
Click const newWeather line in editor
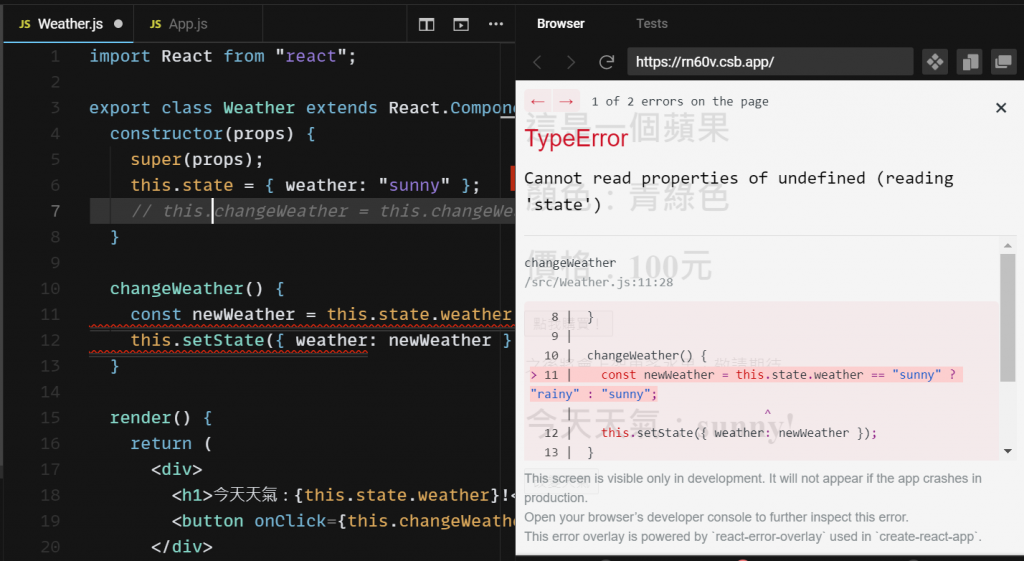pyautogui.click(x=321, y=314)
